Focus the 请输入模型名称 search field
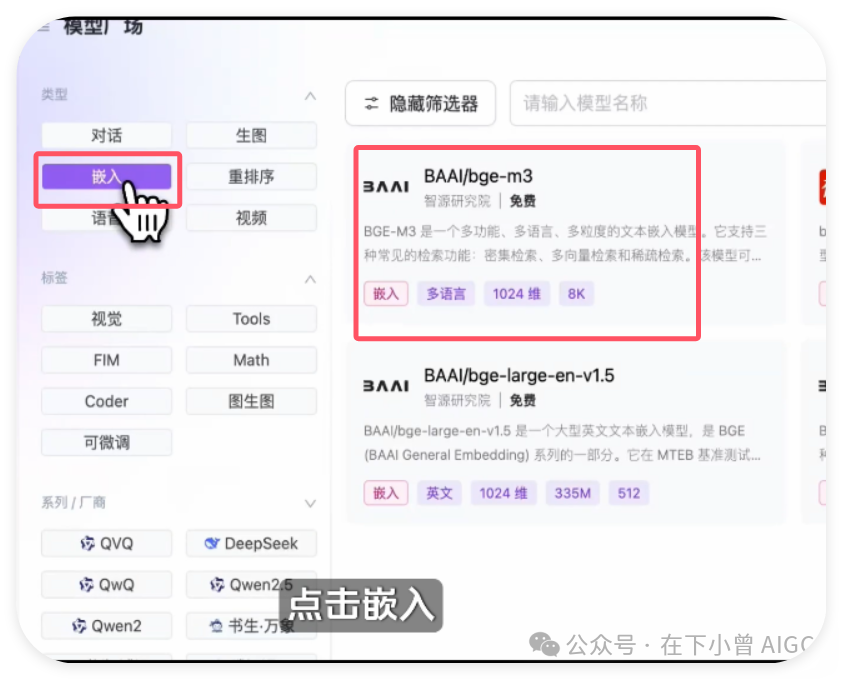This screenshot has height=679, width=842. tap(667, 103)
